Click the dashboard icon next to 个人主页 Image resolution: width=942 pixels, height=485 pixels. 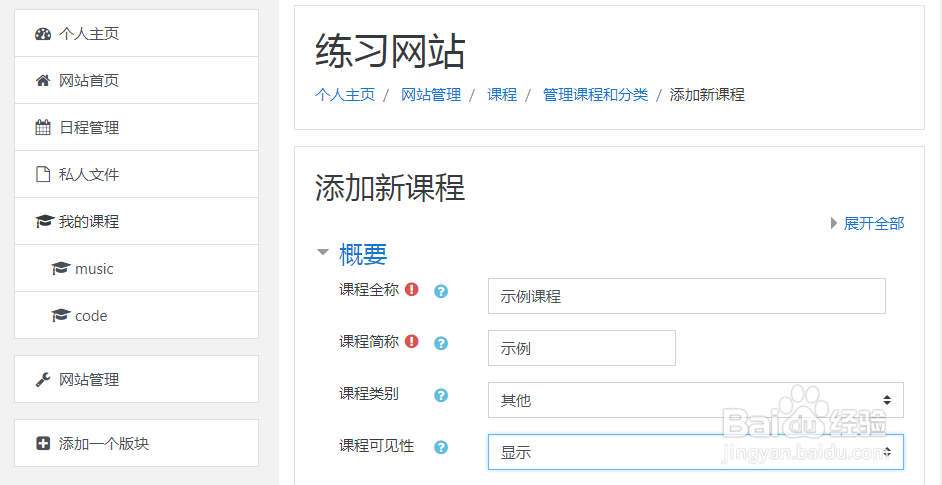coord(43,34)
